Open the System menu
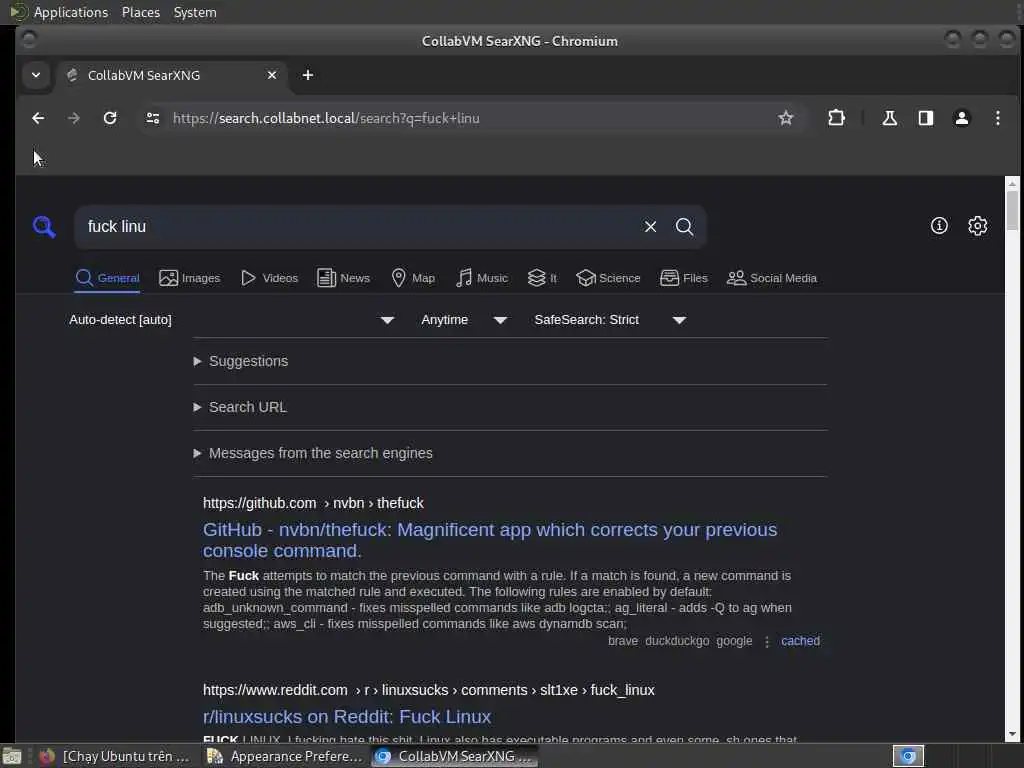The width and height of the screenshot is (1024, 768). pyautogui.click(x=195, y=12)
